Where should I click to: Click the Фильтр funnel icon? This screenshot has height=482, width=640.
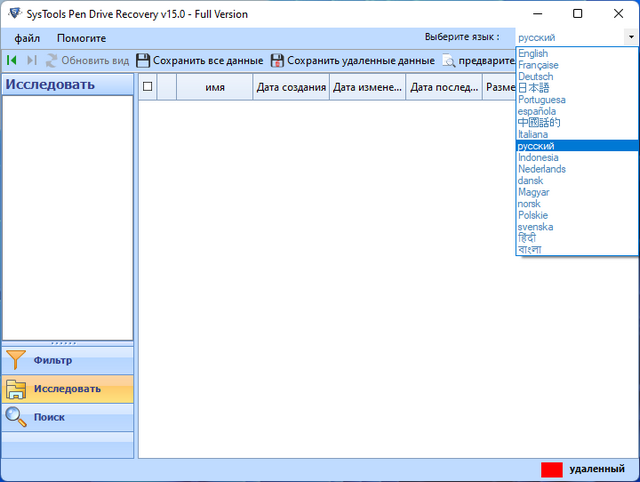tap(17, 360)
